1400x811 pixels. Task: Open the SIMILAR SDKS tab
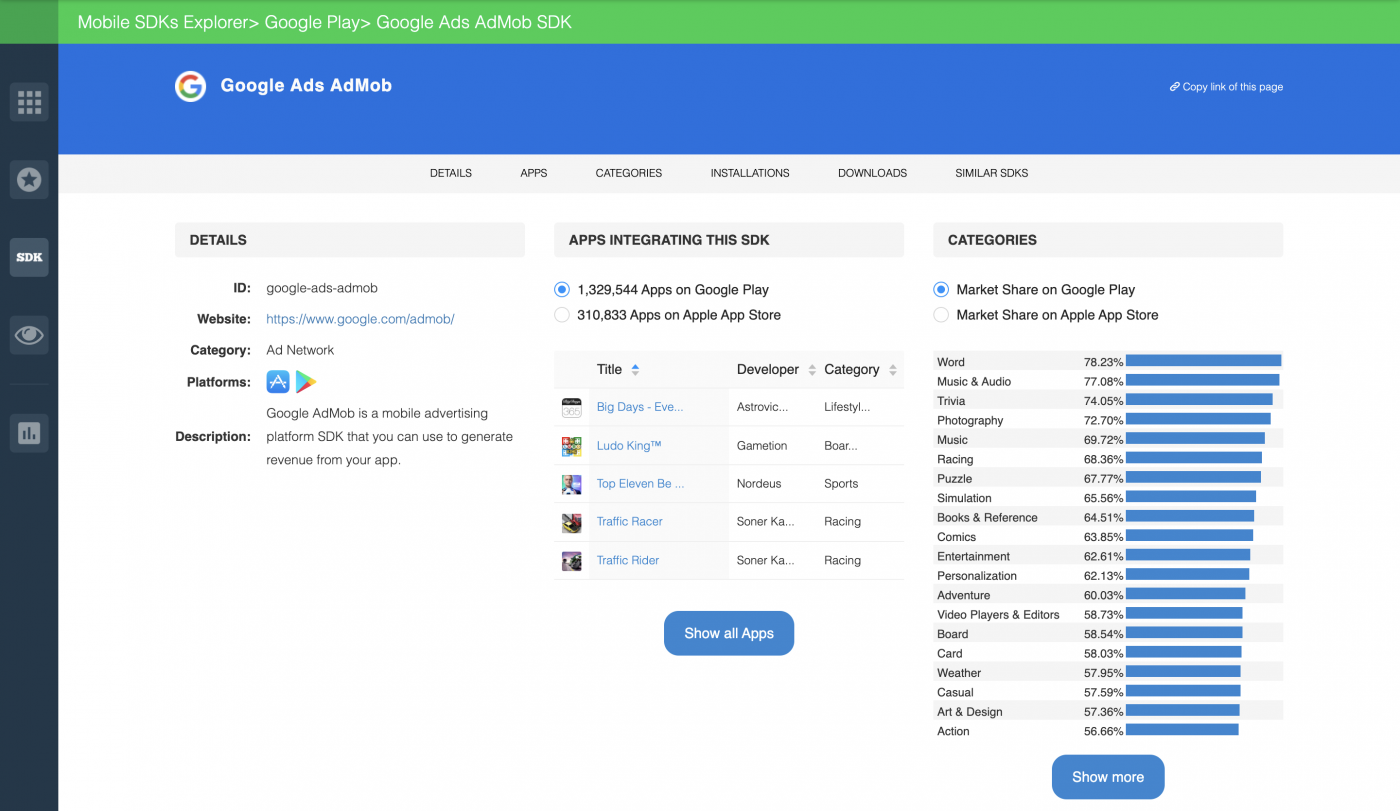(x=991, y=173)
